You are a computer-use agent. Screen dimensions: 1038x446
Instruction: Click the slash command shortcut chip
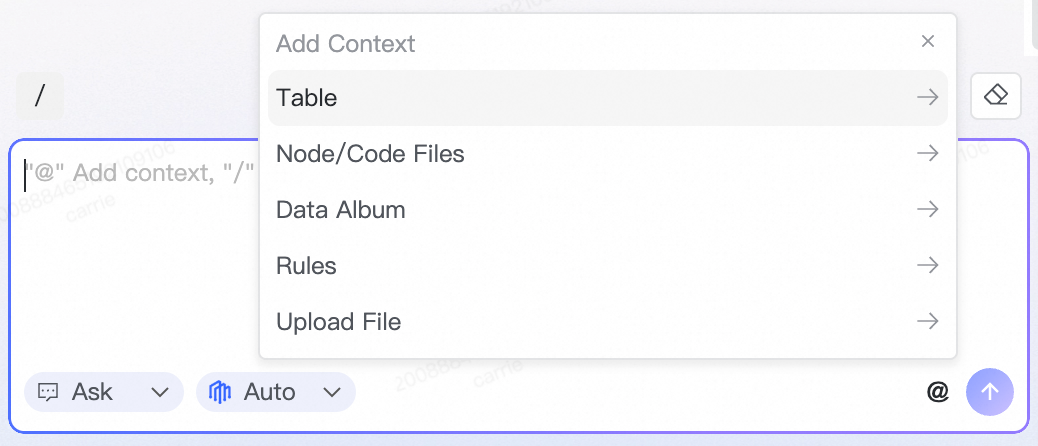pyautogui.click(x=40, y=96)
